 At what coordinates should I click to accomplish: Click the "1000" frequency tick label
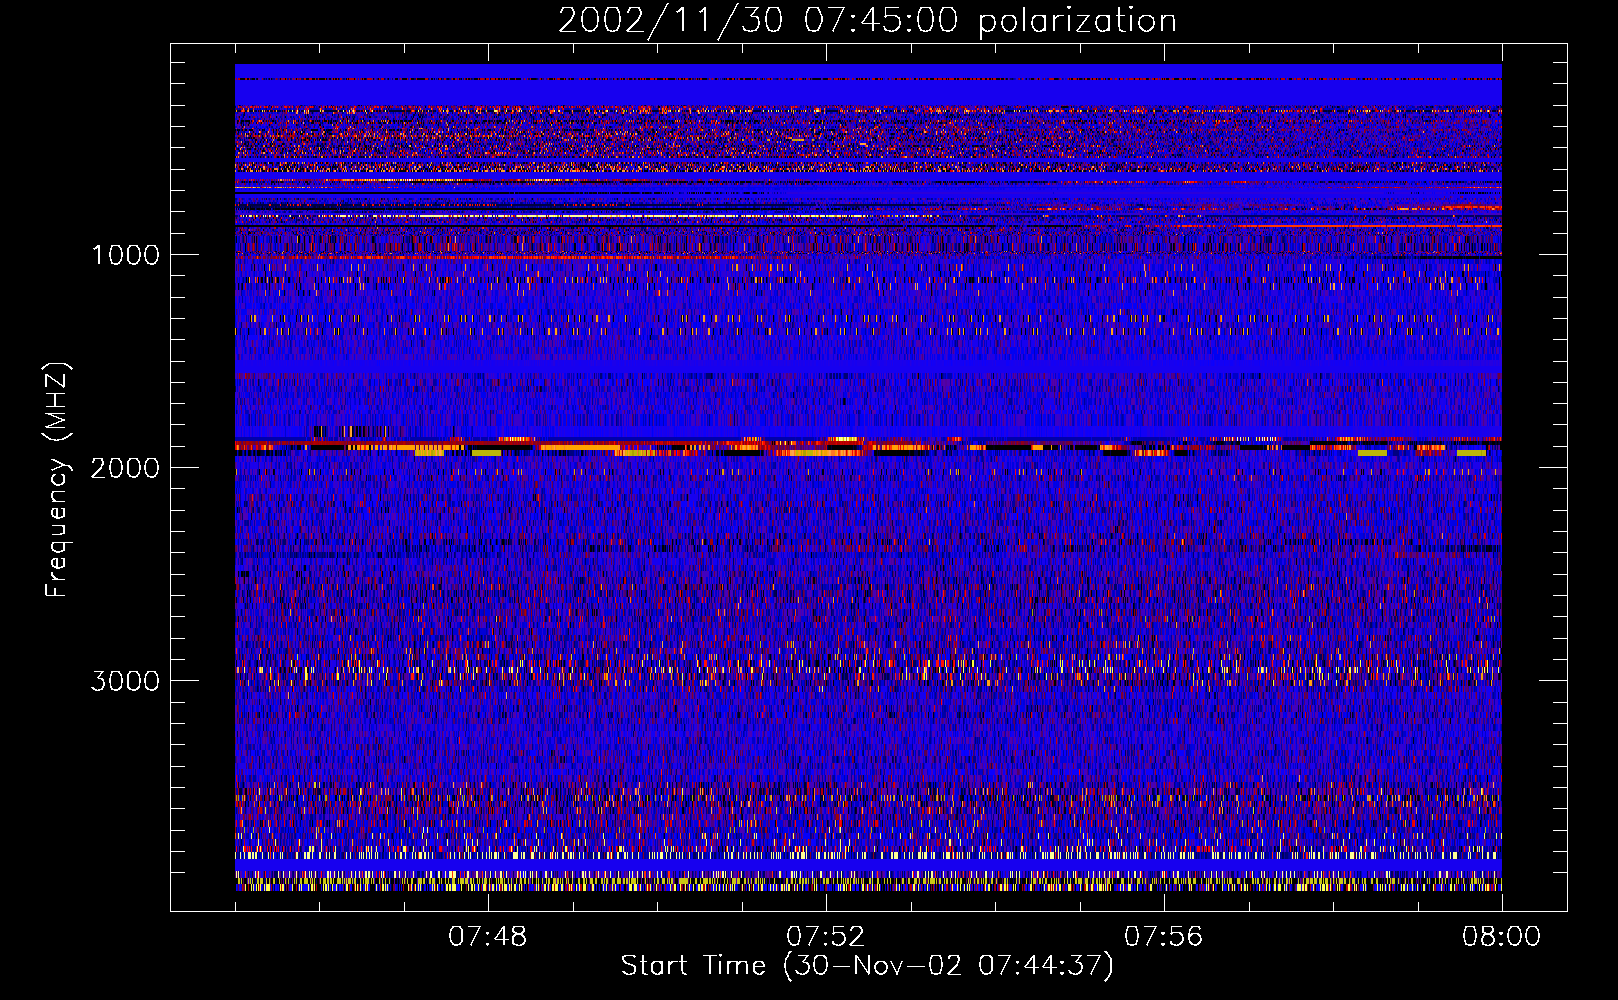[125, 255]
